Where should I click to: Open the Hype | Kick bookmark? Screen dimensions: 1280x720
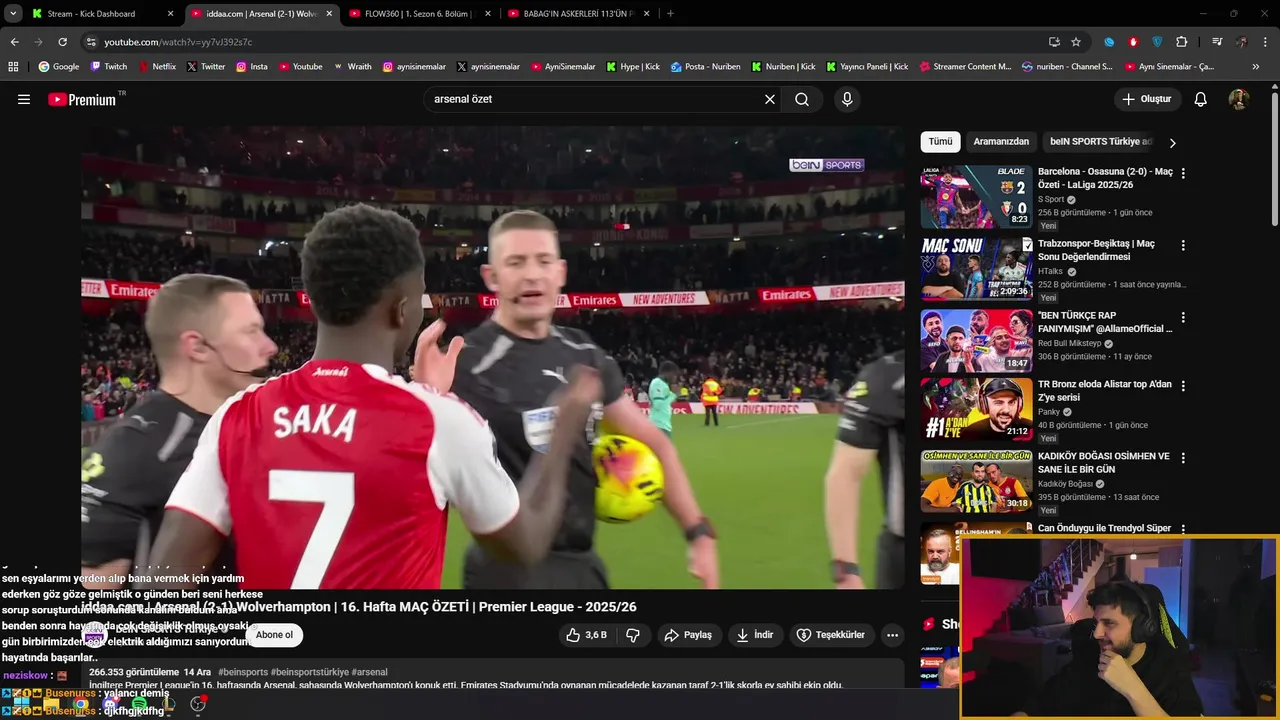pos(632,67)
